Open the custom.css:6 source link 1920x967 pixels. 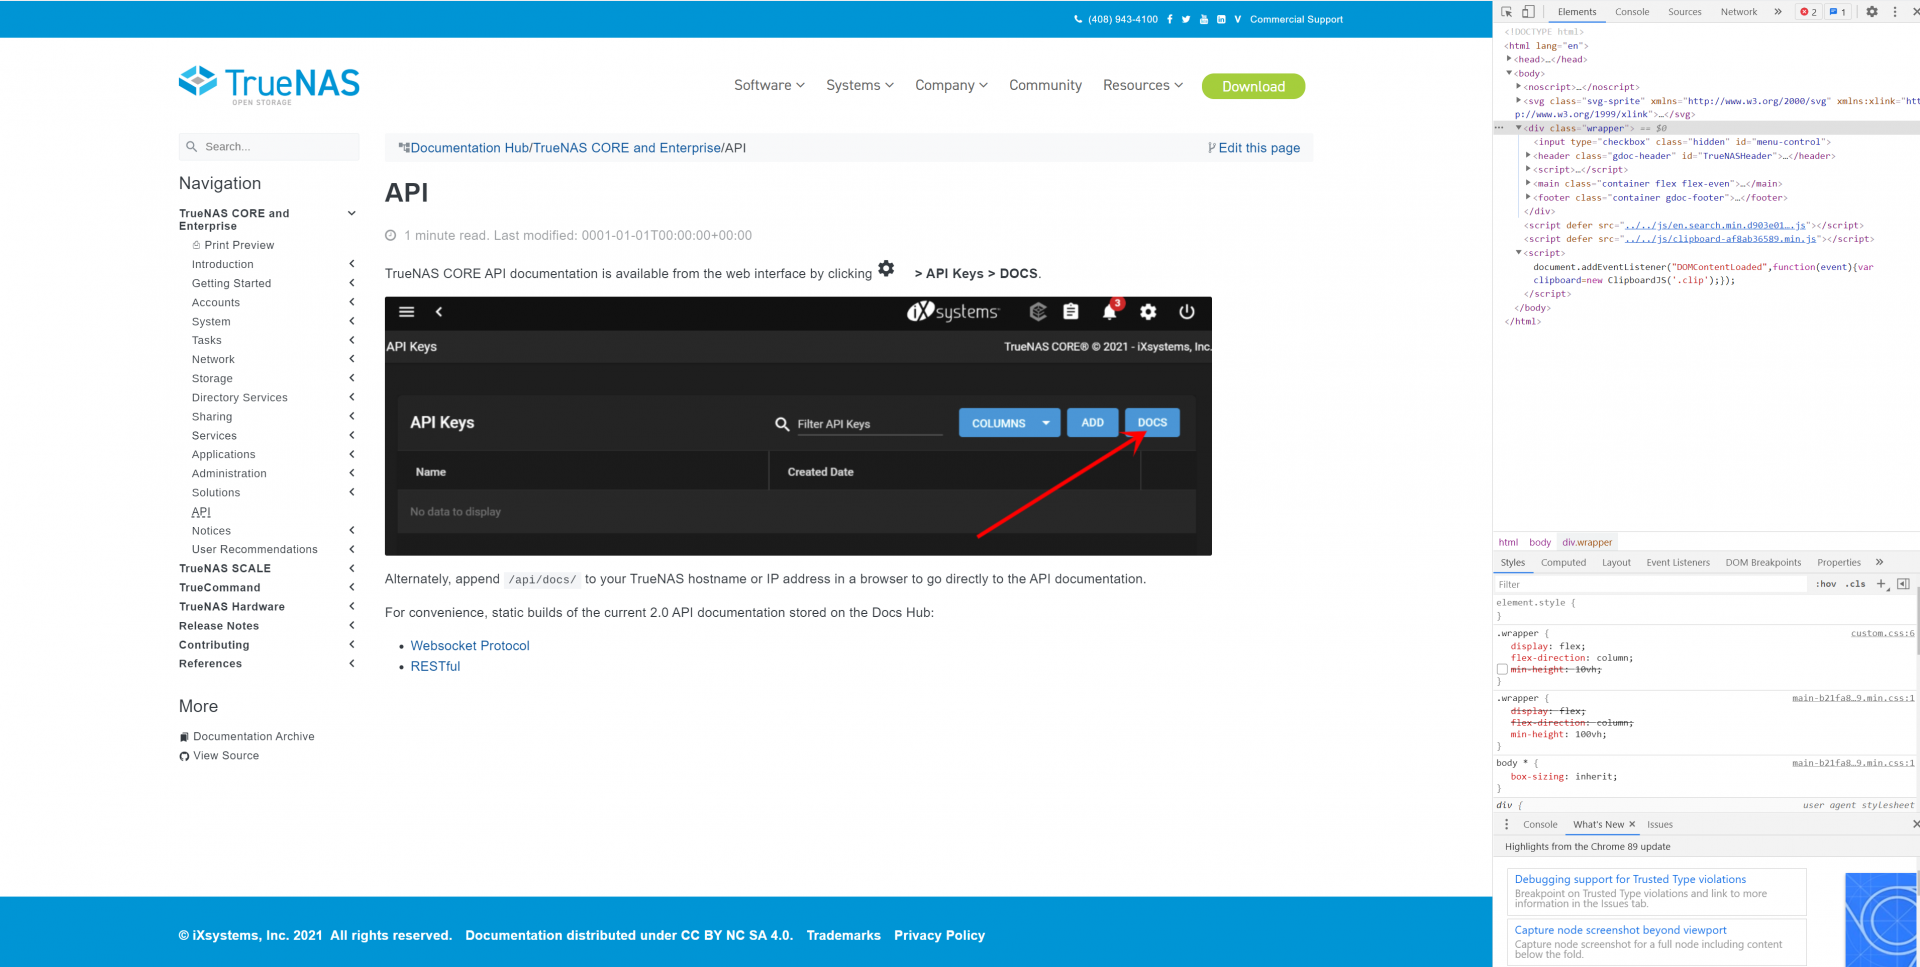(1882, 633)
